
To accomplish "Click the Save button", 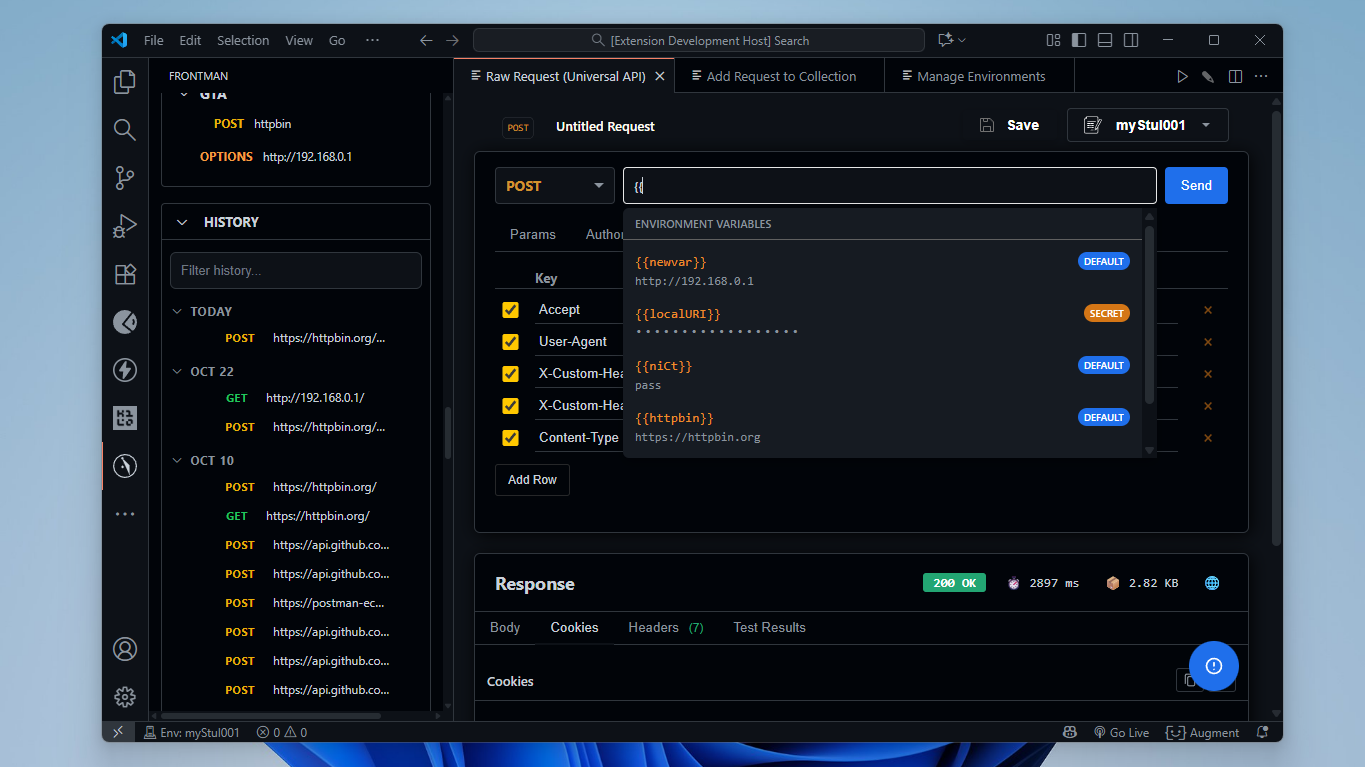I will click(1010, 125).
